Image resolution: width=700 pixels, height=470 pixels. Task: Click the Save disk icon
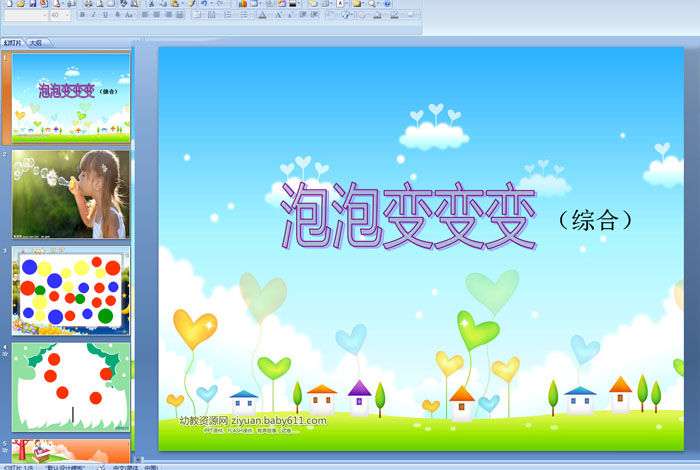click(x=33, y=4)
